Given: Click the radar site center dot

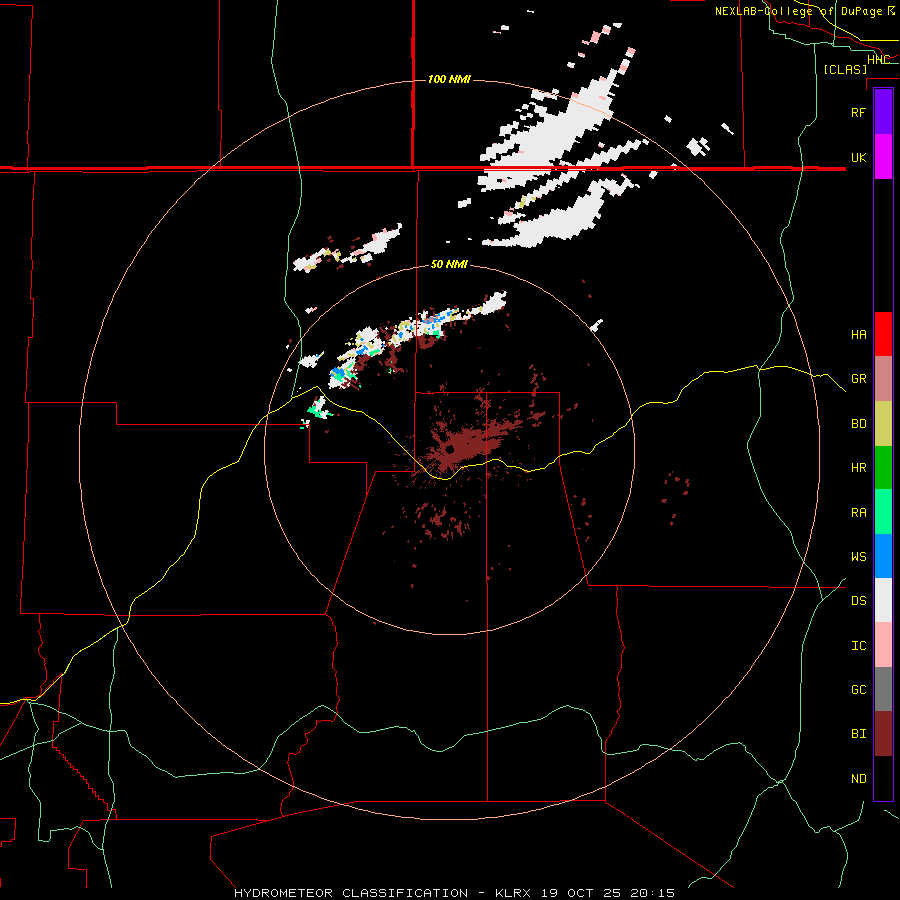Looking at the screenshot, I should [450, 449].
